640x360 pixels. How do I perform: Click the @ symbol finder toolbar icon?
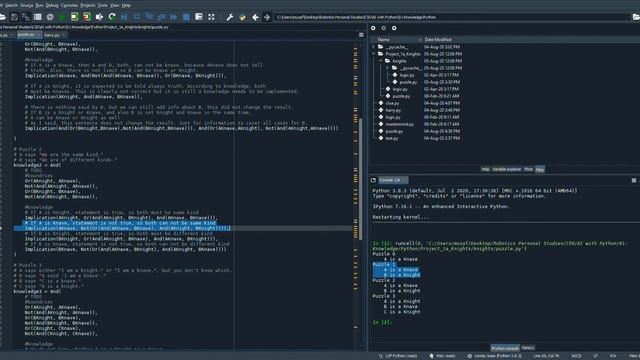[50, 17]
